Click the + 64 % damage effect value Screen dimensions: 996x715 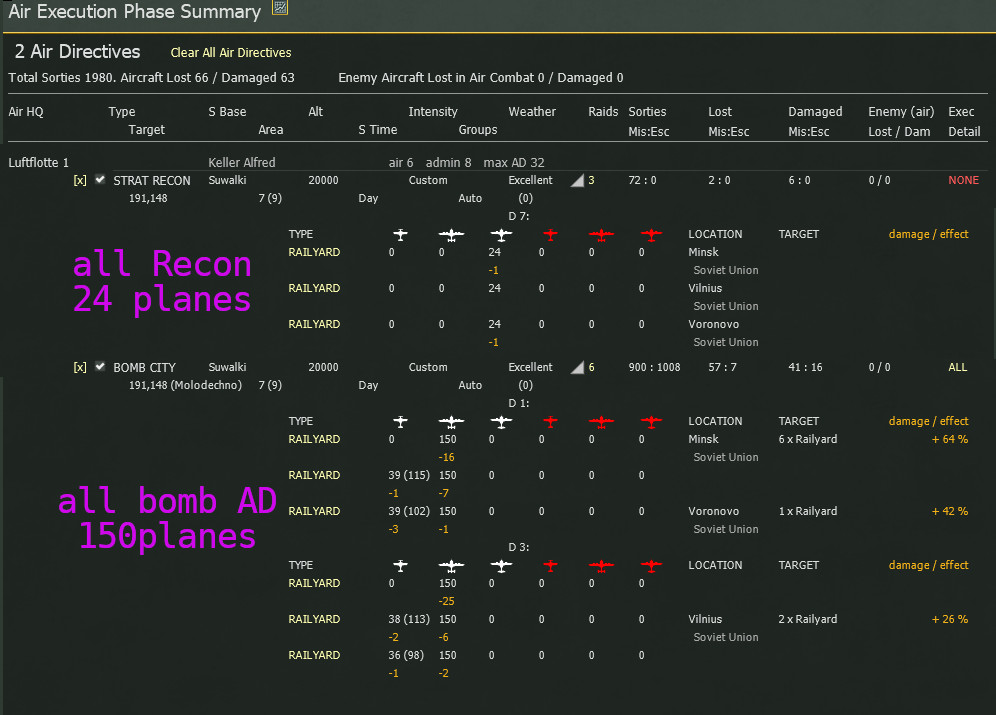click(950, 439)
